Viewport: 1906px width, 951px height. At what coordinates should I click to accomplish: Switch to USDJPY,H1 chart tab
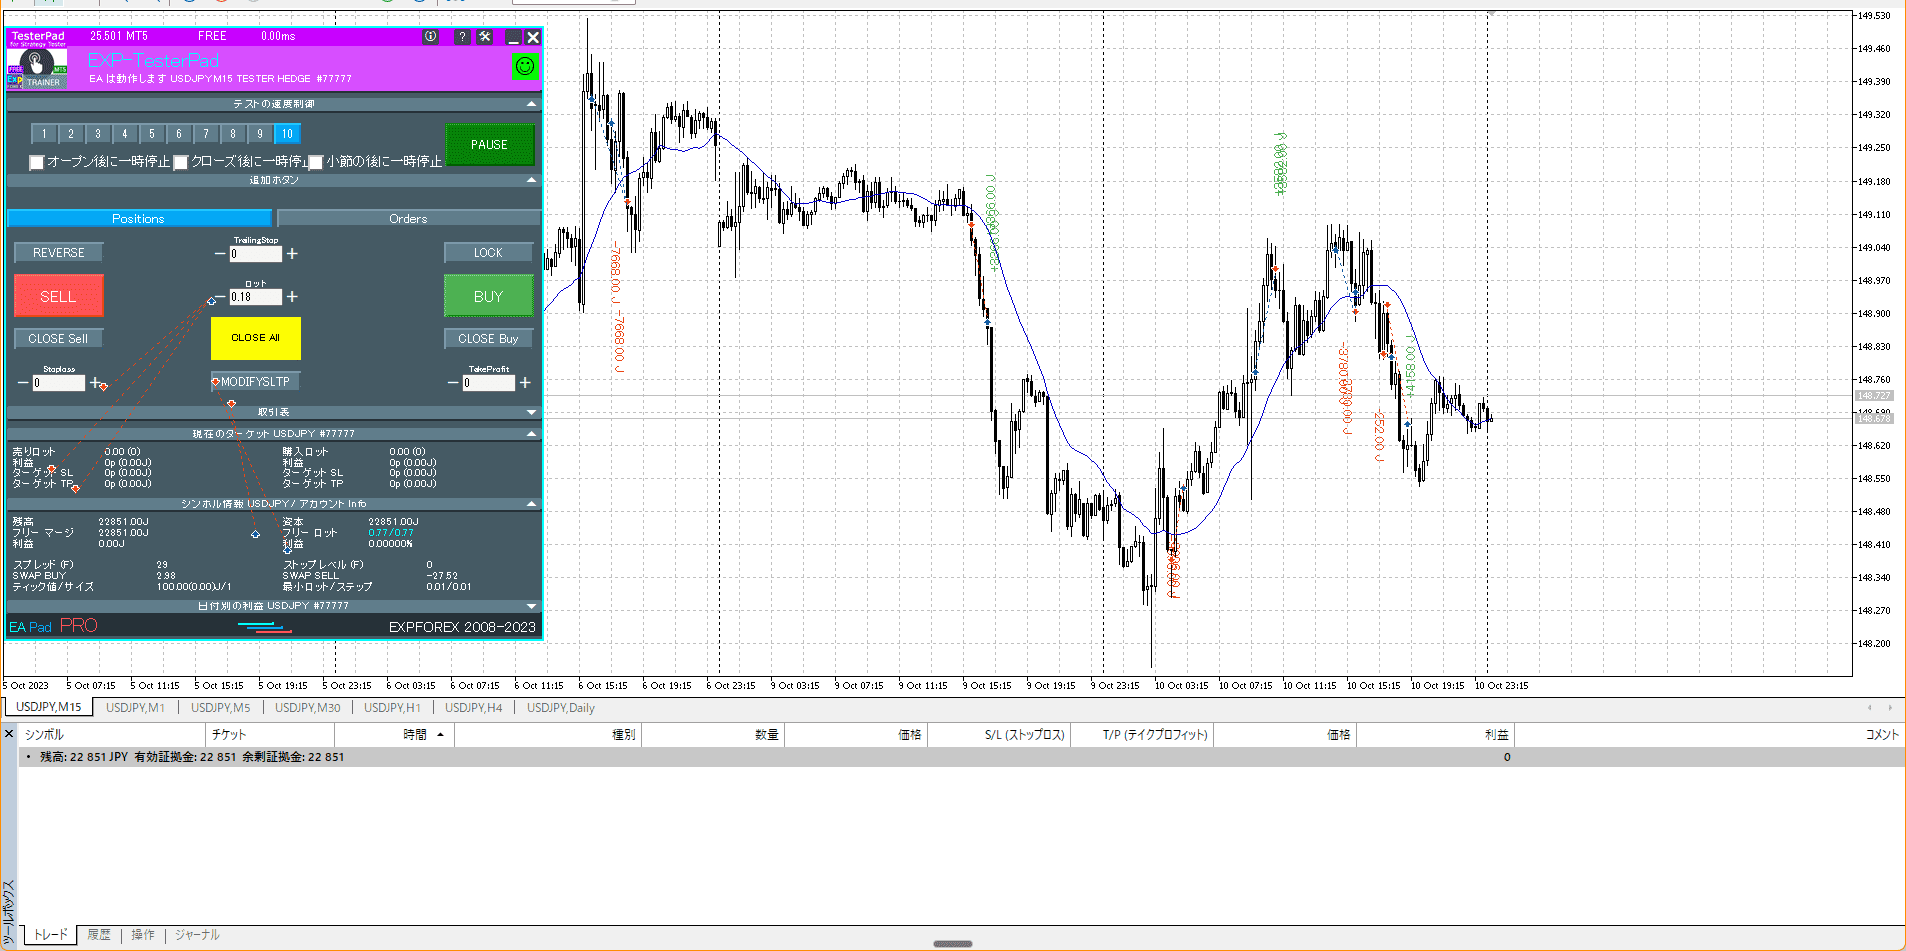[392, 708]
